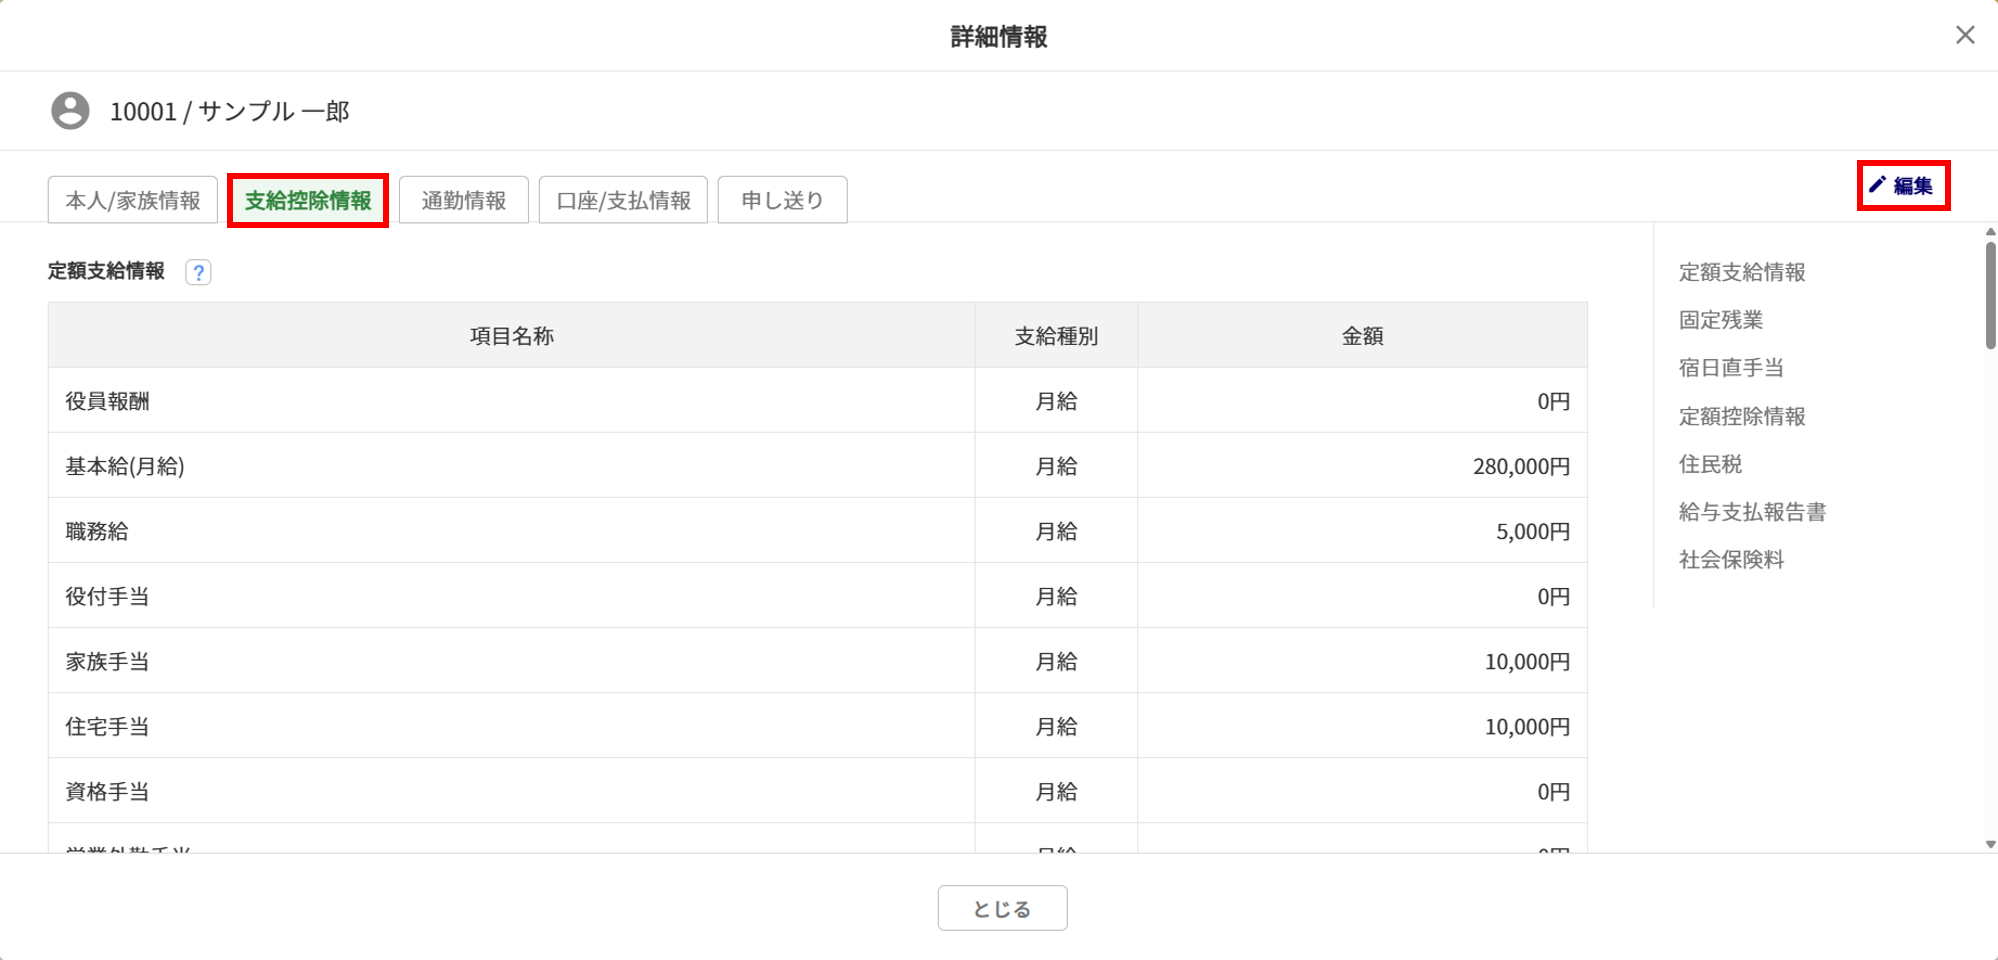Image resolution: width=1998 pixels, height=960 pixels.
Task: Click the pencil edit button
Action: (1902, 186)
